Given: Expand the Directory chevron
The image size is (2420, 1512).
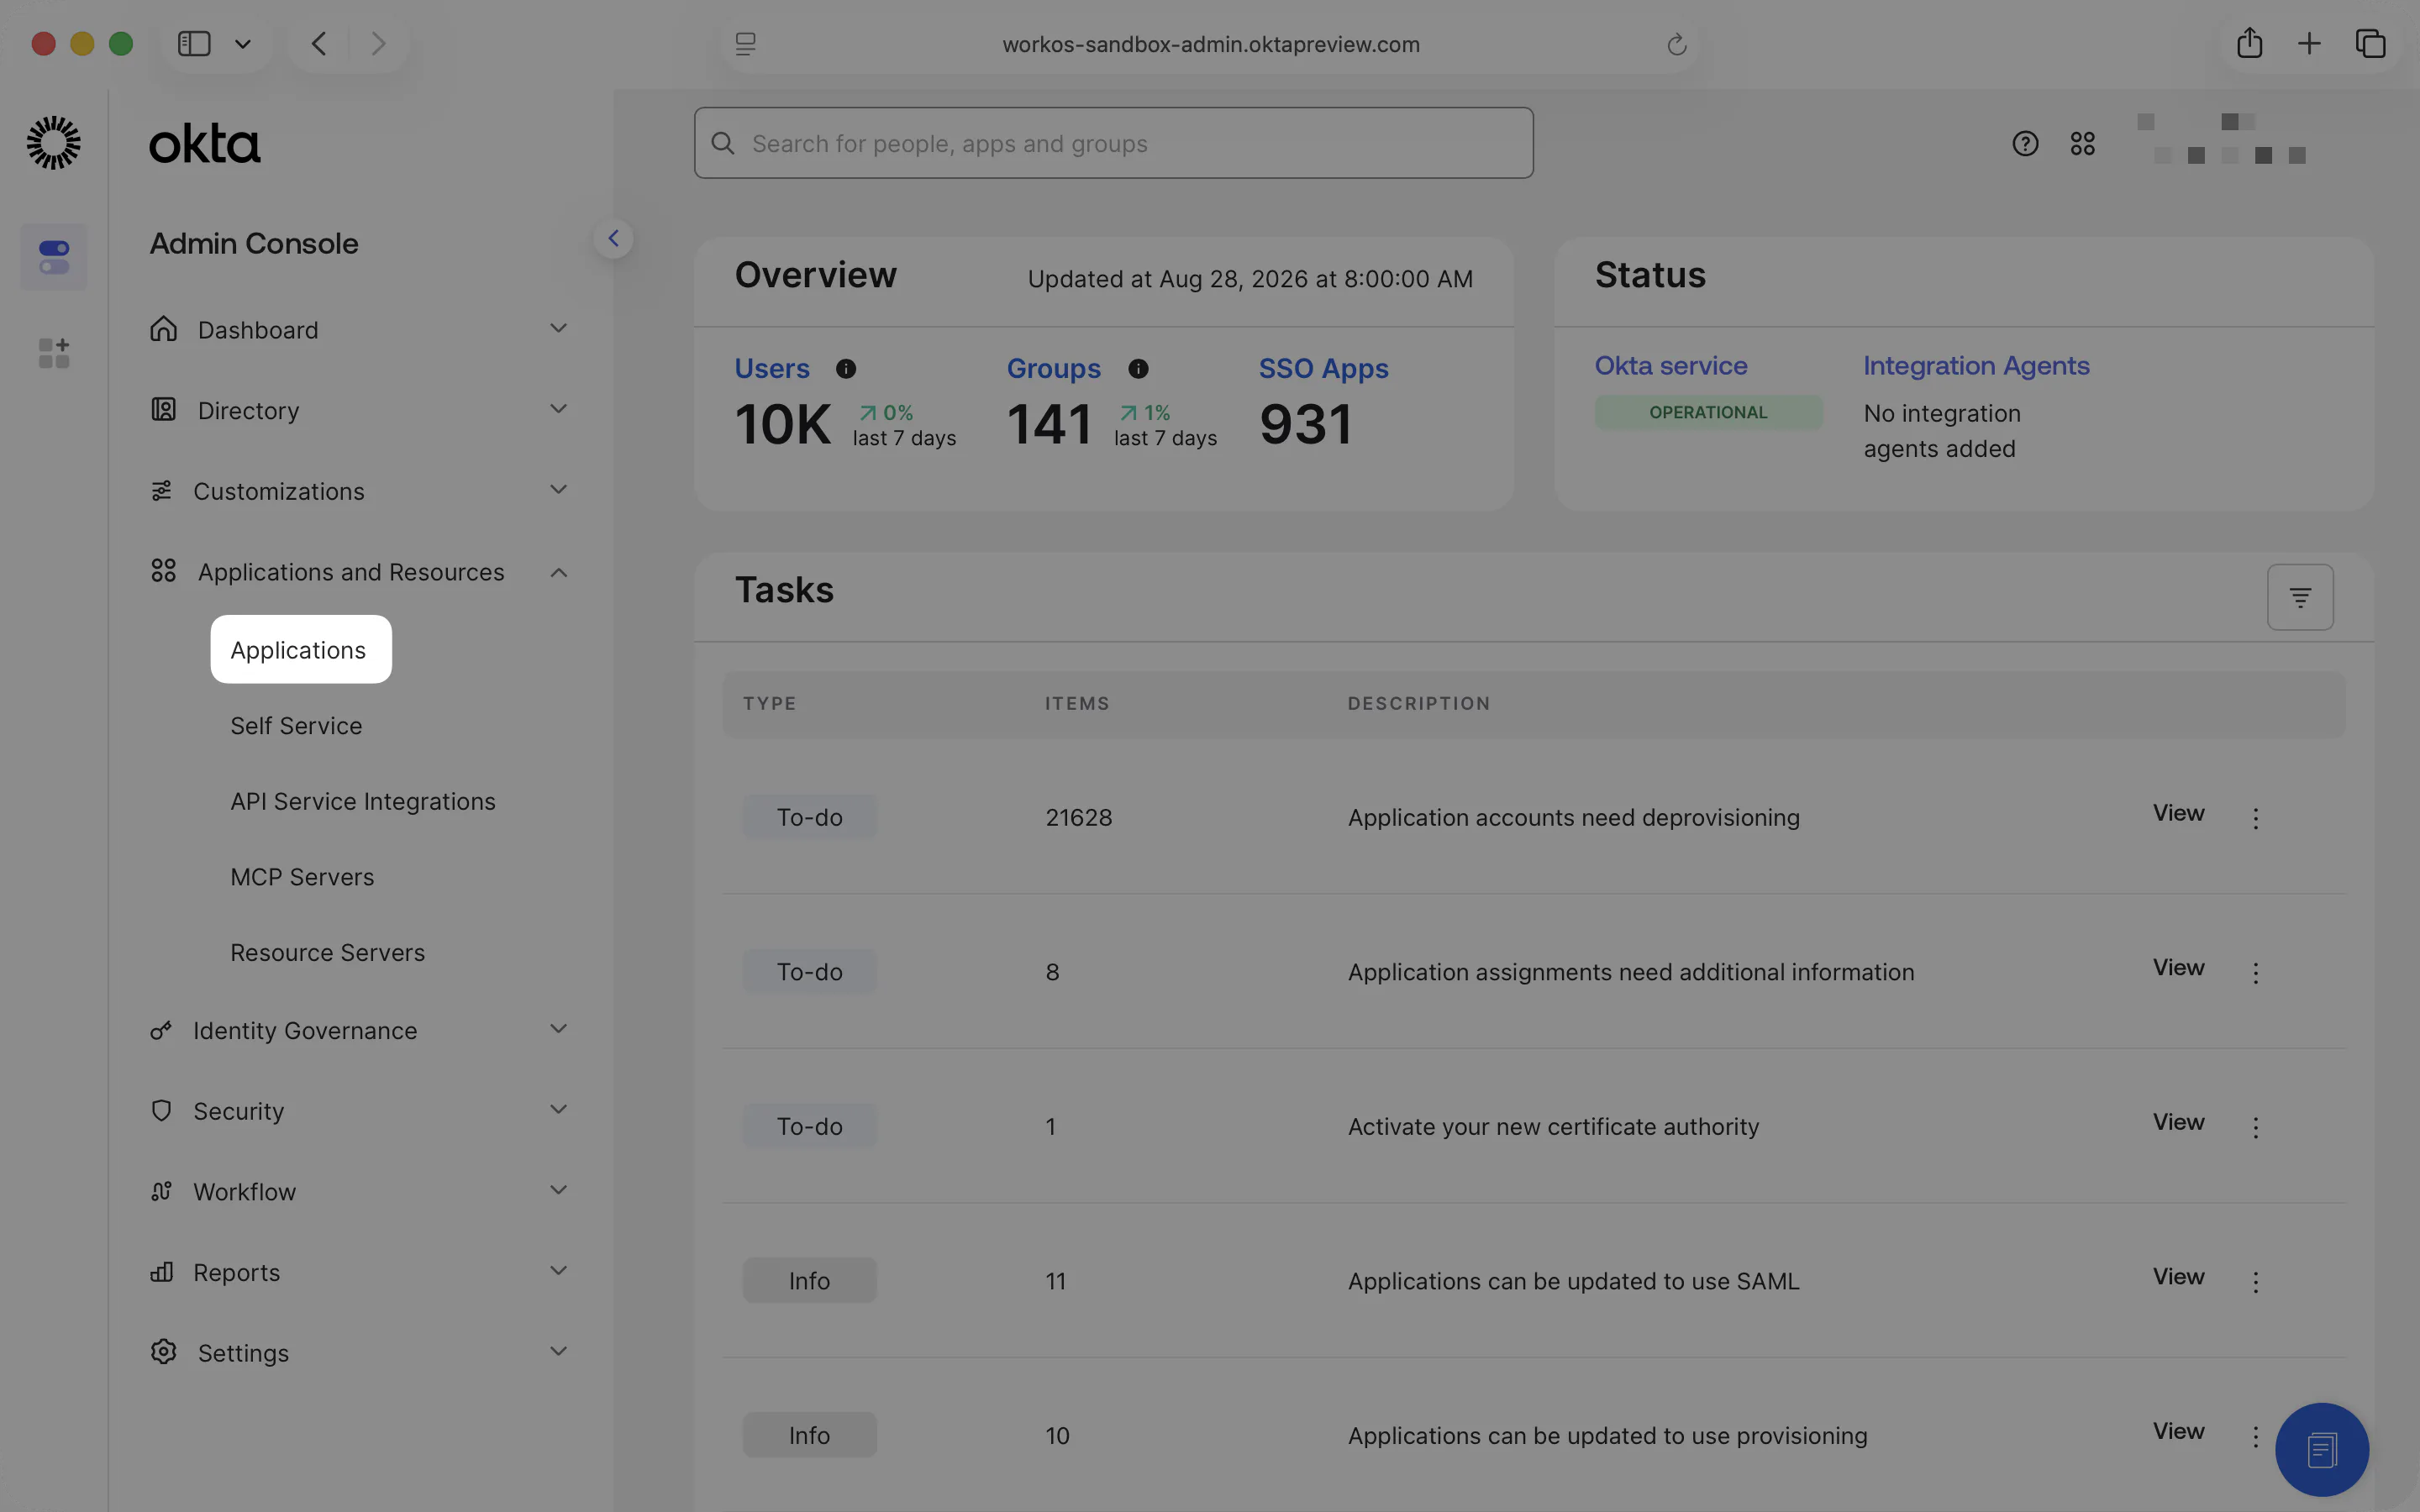Looking at the screenshot, I should tap(559, 409).
